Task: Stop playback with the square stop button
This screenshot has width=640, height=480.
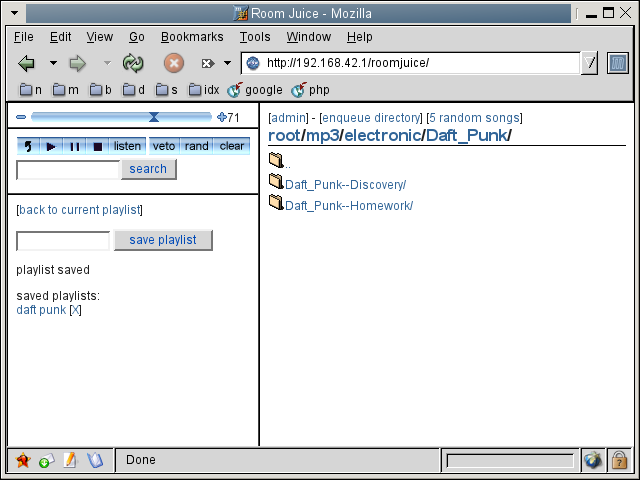Action: 98,146
